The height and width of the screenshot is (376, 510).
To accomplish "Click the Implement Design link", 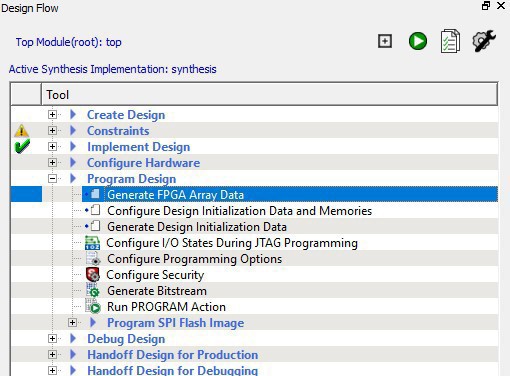I will (x=139, y=147).
